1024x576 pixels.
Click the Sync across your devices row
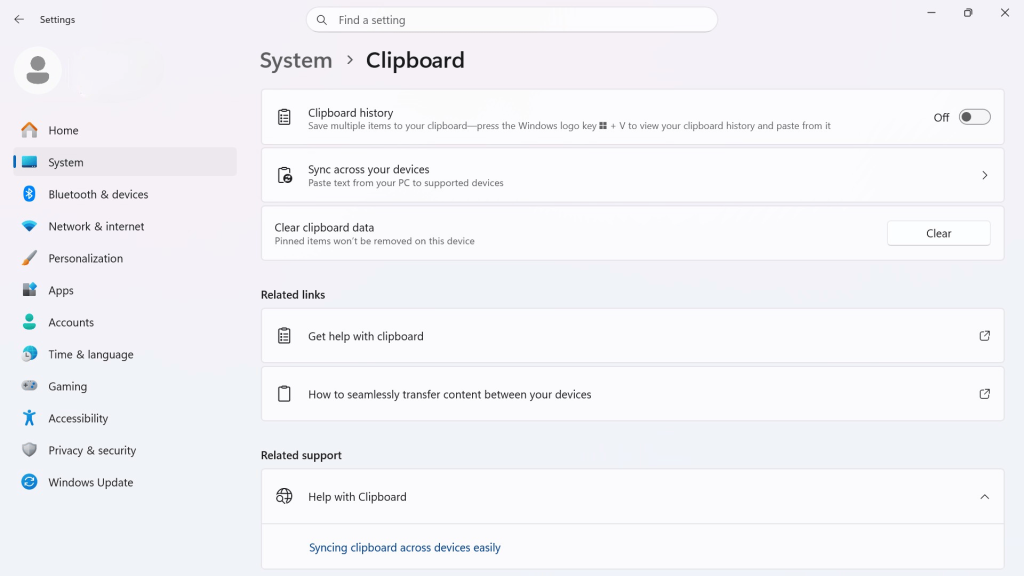pos(632,175)
